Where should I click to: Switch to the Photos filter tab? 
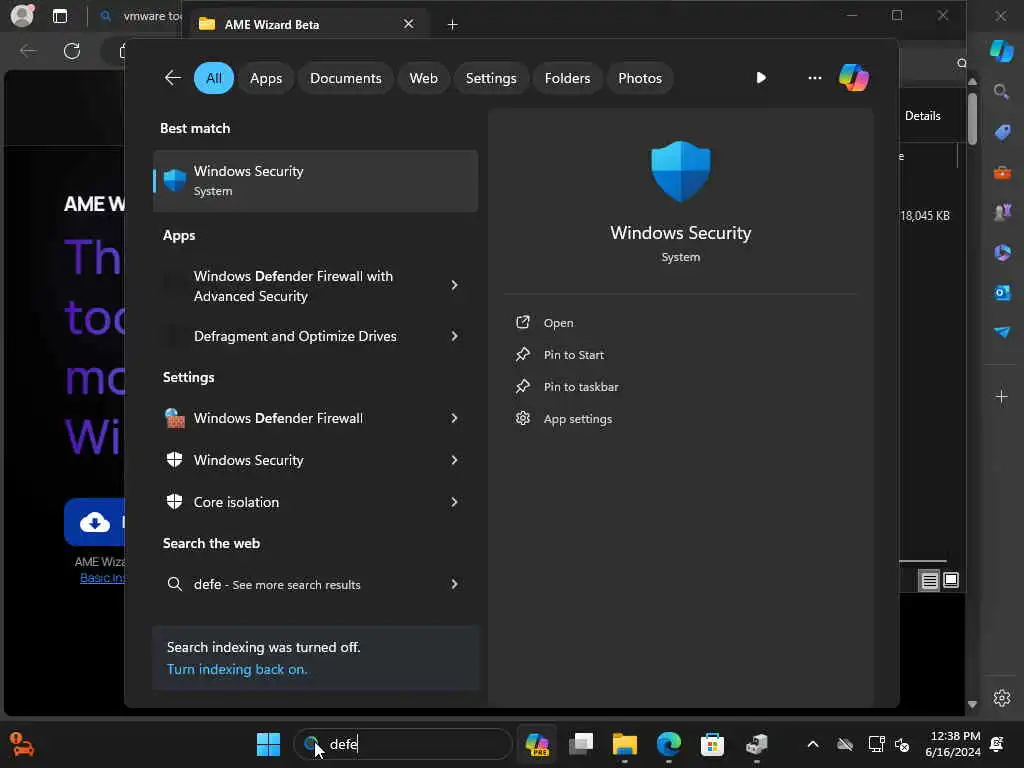tap(639, 78)
